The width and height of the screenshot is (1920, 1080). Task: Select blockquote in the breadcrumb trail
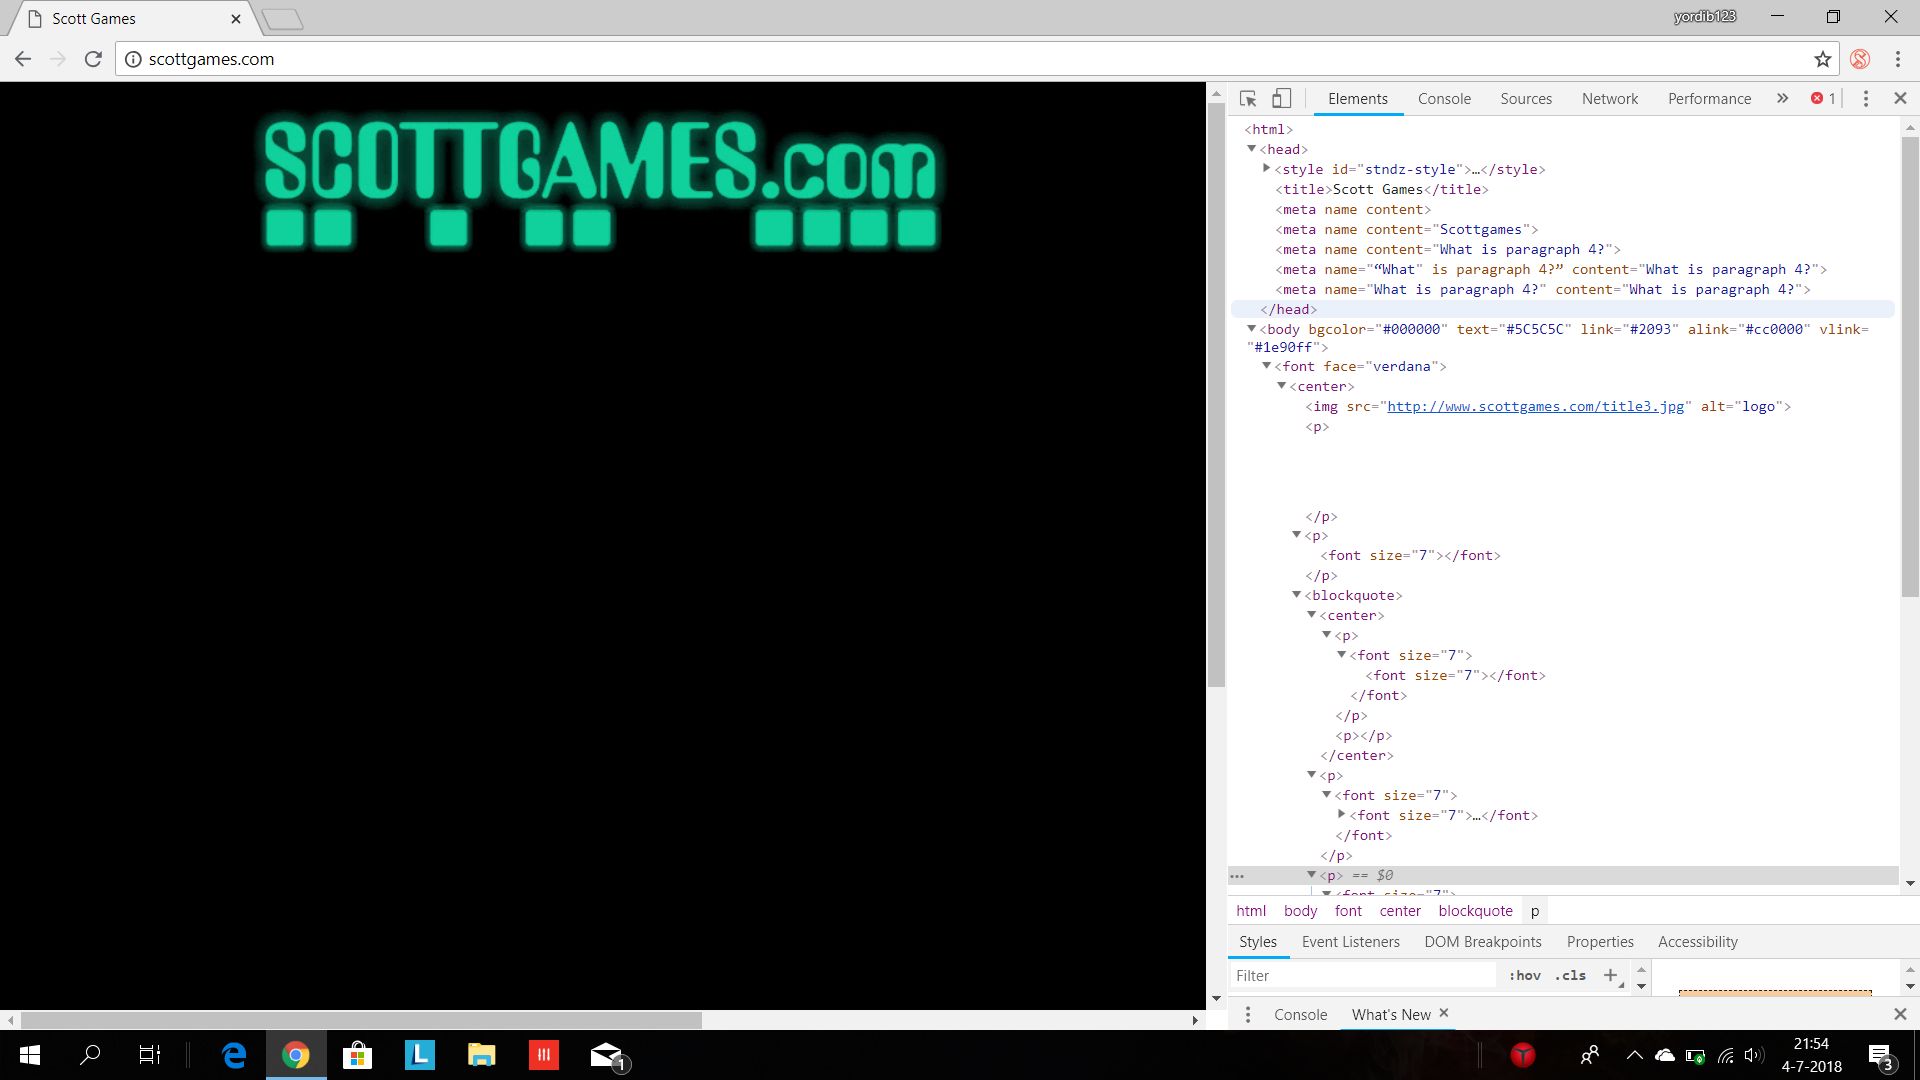point(1475,911)
